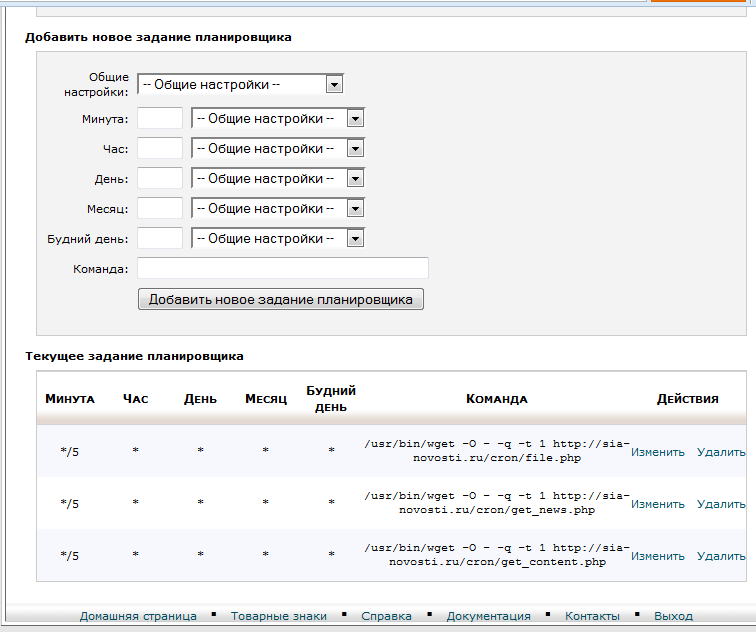The image size is (756, 632).
Task: Click the День column header
Action: point(200,399)
